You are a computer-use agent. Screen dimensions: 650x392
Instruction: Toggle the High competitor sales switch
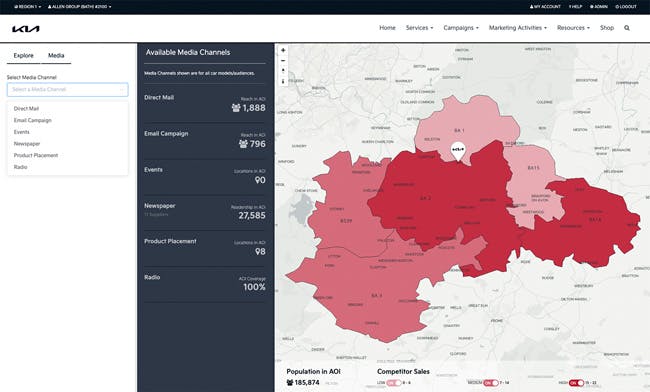[576, 383]
